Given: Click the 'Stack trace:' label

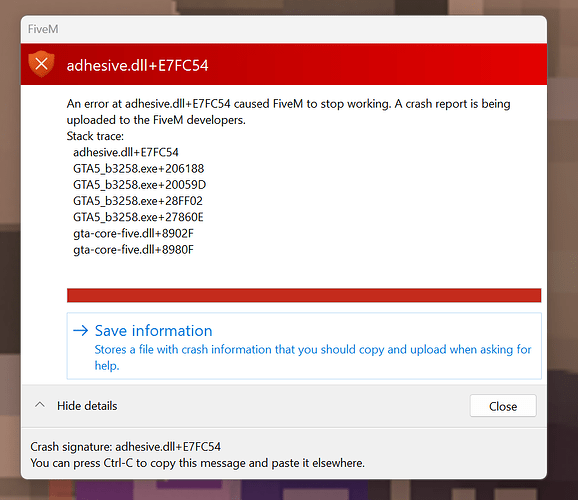Looking at the screenshot, I should pos(95,136).
